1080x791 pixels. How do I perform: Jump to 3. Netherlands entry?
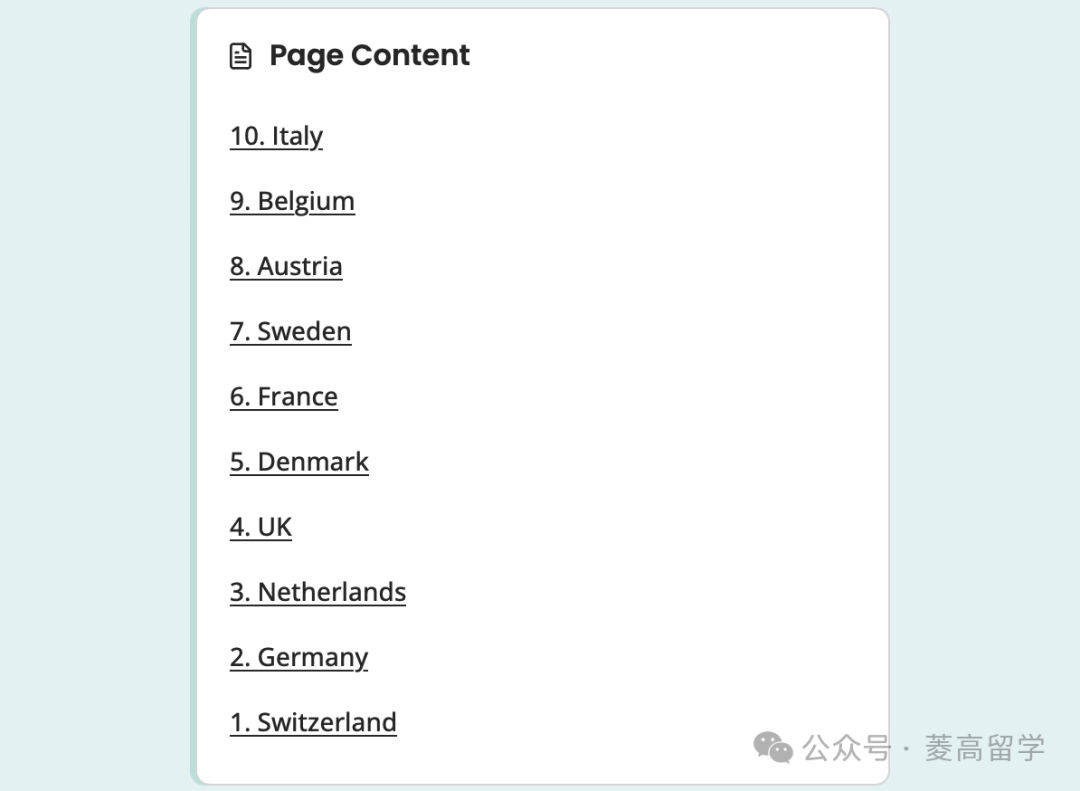click(x=318, y=592)
